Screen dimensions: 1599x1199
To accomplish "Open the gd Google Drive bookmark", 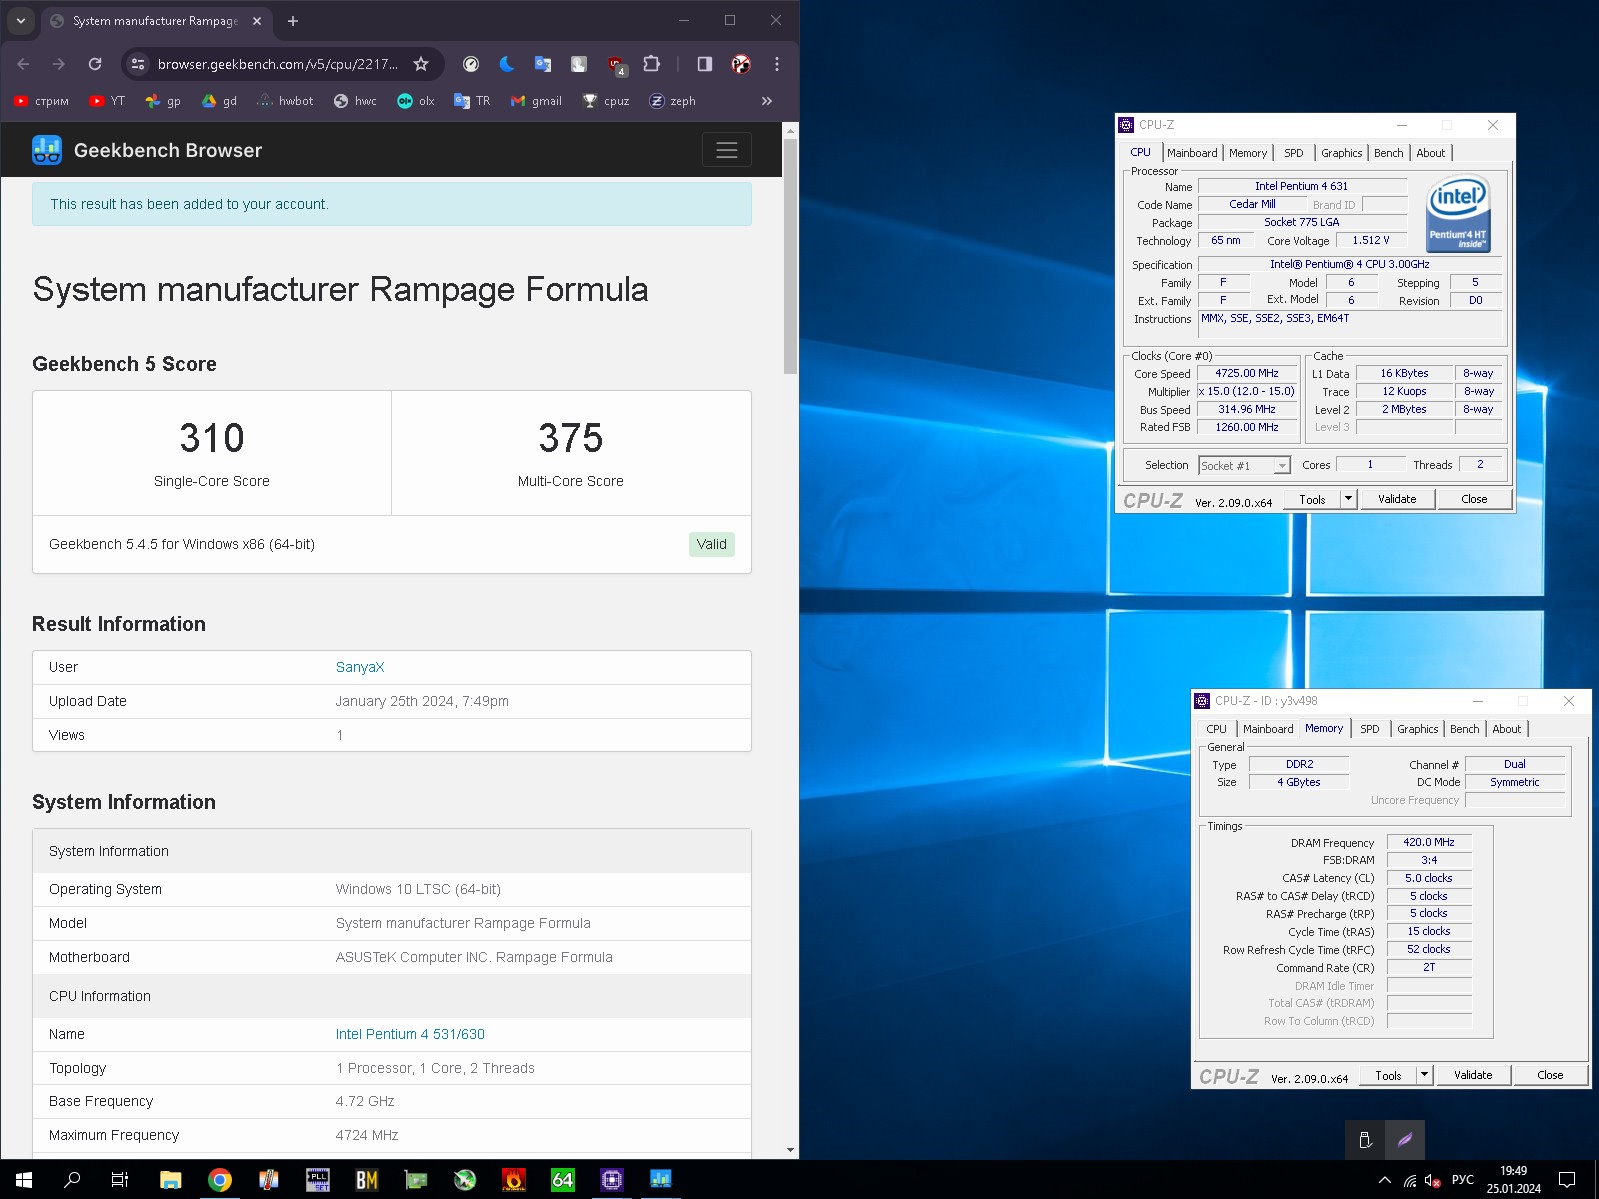I will click(219, 101).
